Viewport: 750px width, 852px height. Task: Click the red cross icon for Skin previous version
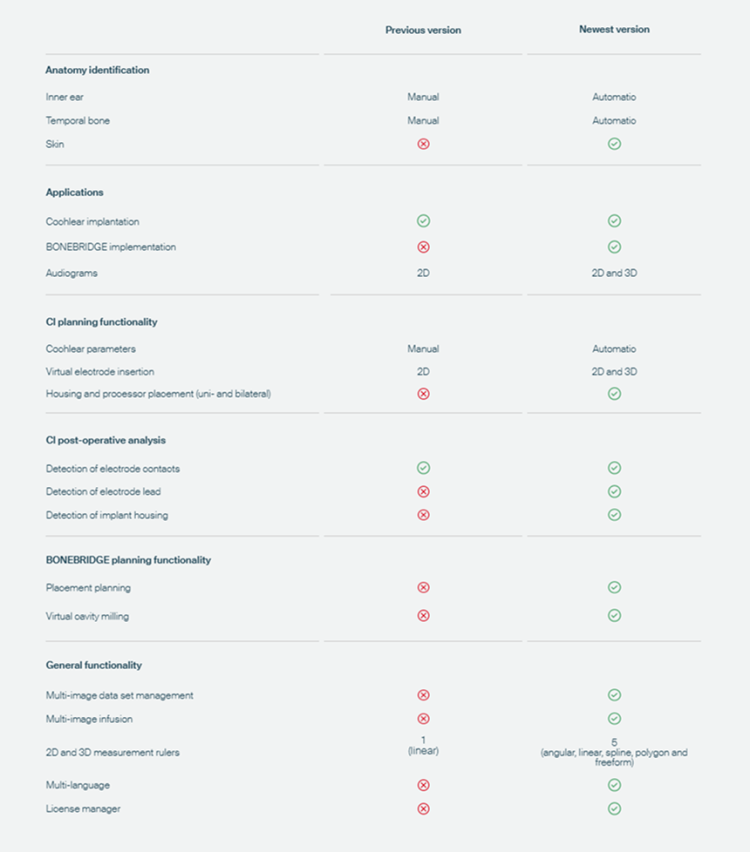(423, 144)
